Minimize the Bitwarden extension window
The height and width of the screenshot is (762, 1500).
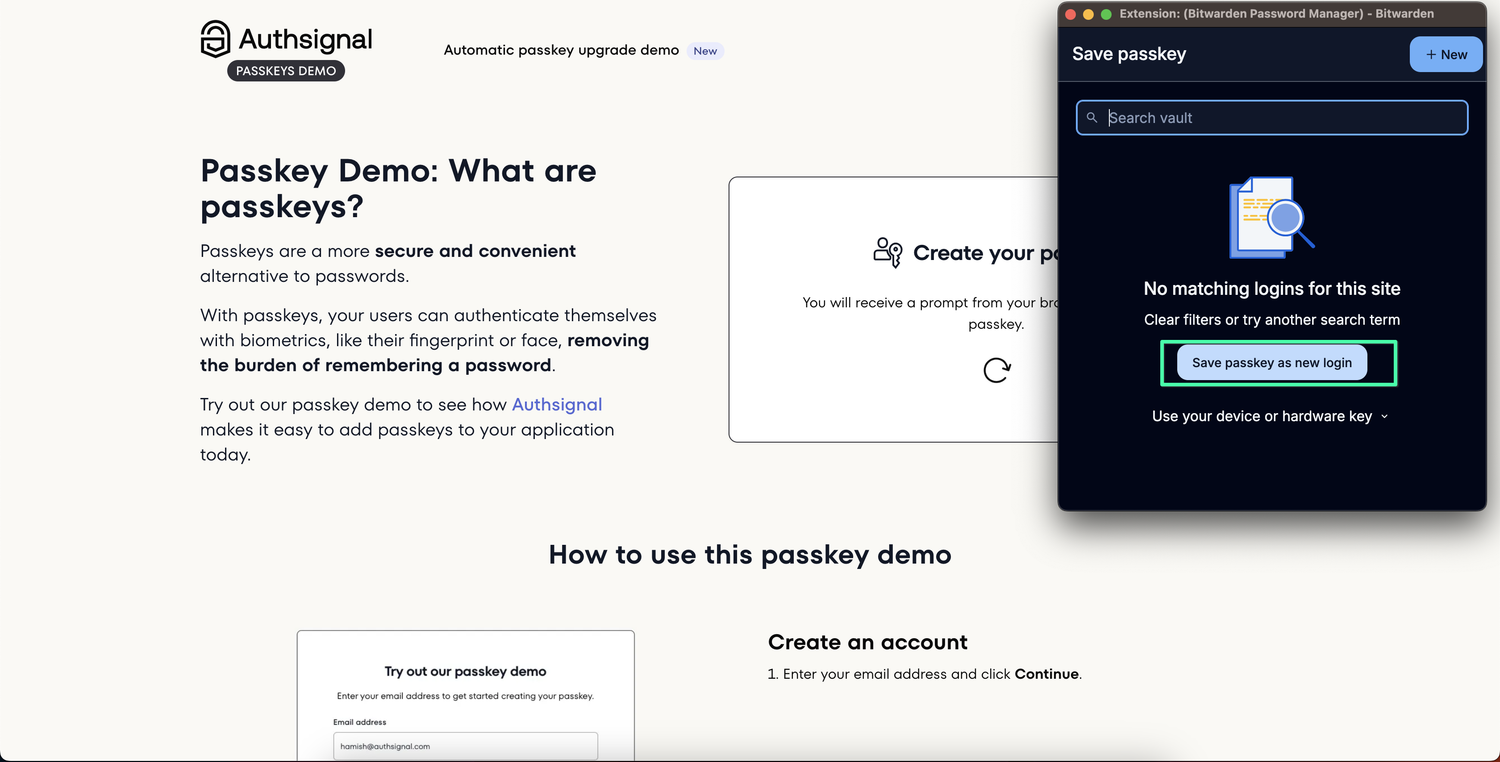point(1088,14)
